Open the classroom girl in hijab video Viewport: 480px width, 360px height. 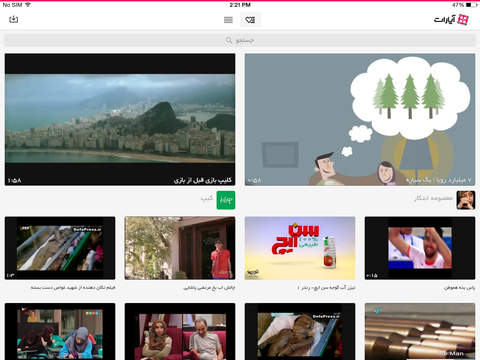[60, 331]
